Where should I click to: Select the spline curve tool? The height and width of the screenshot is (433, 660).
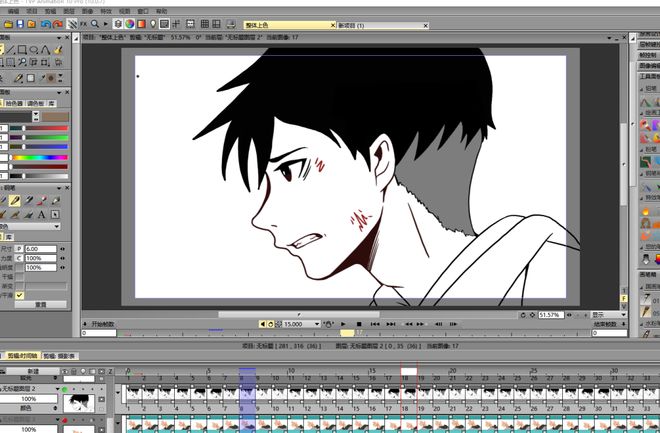coord(45,50)
